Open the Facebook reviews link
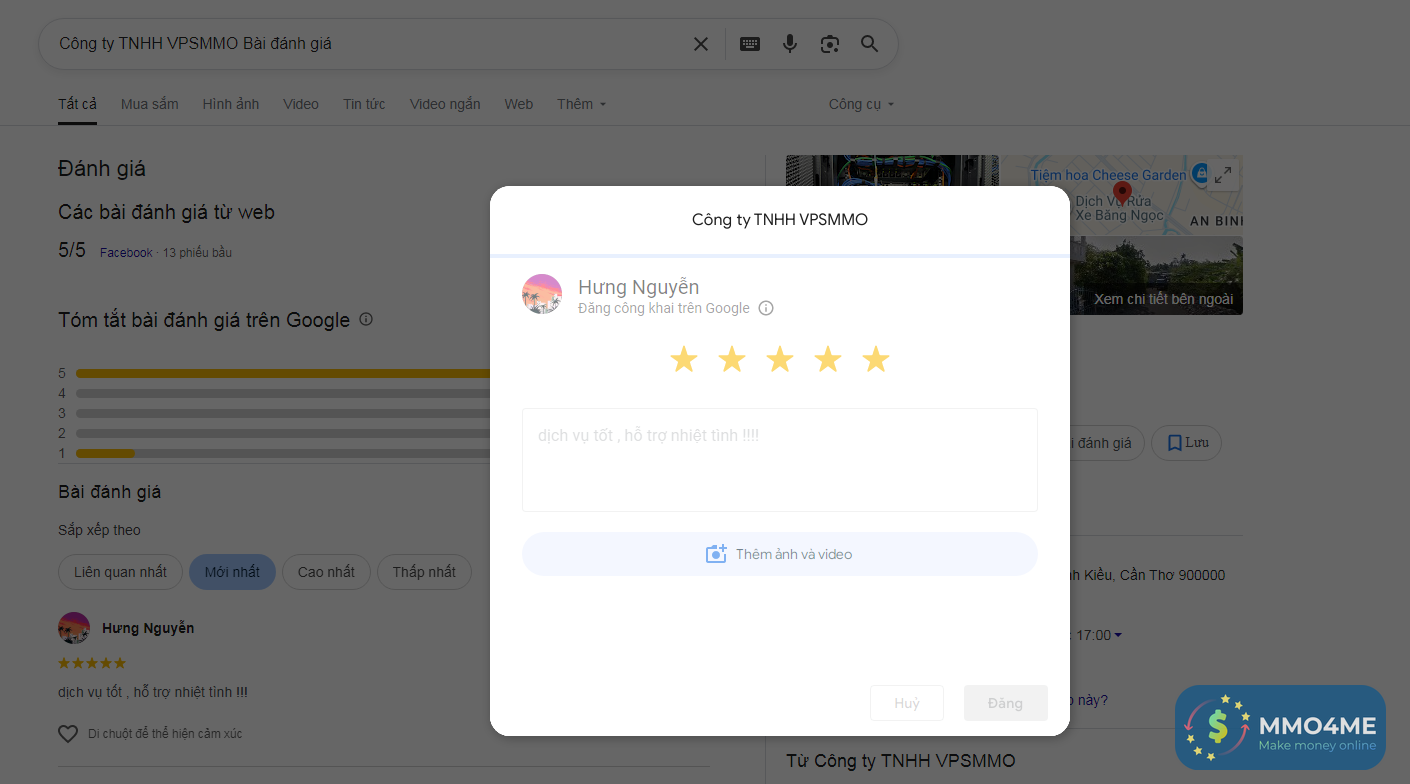Image resolution: width=1410 pixels, height=784 pixels. pyautogui.click(x=126, y=253)
